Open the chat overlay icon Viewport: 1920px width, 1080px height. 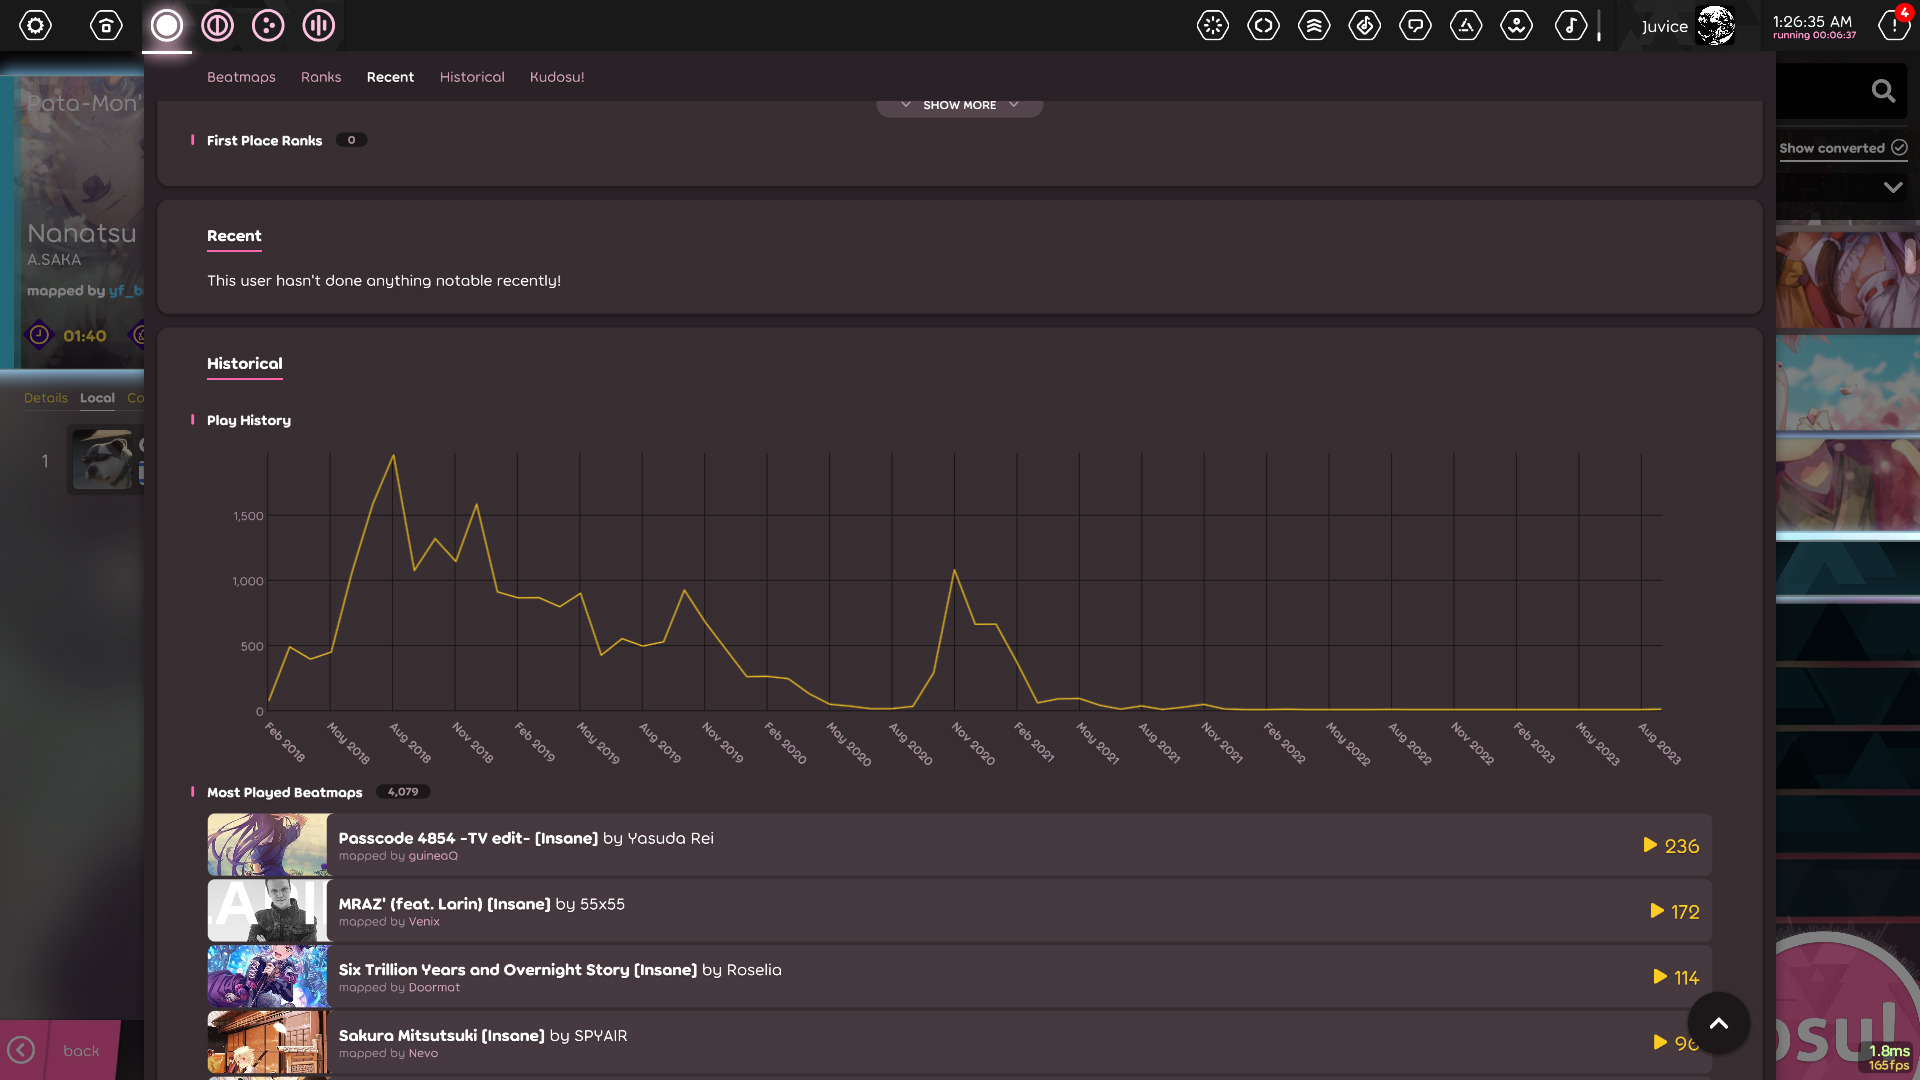1415,25
